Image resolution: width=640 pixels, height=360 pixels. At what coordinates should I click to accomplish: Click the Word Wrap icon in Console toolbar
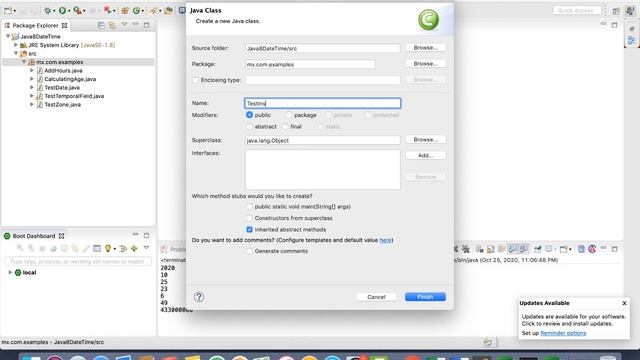click(x=502, y=249)
